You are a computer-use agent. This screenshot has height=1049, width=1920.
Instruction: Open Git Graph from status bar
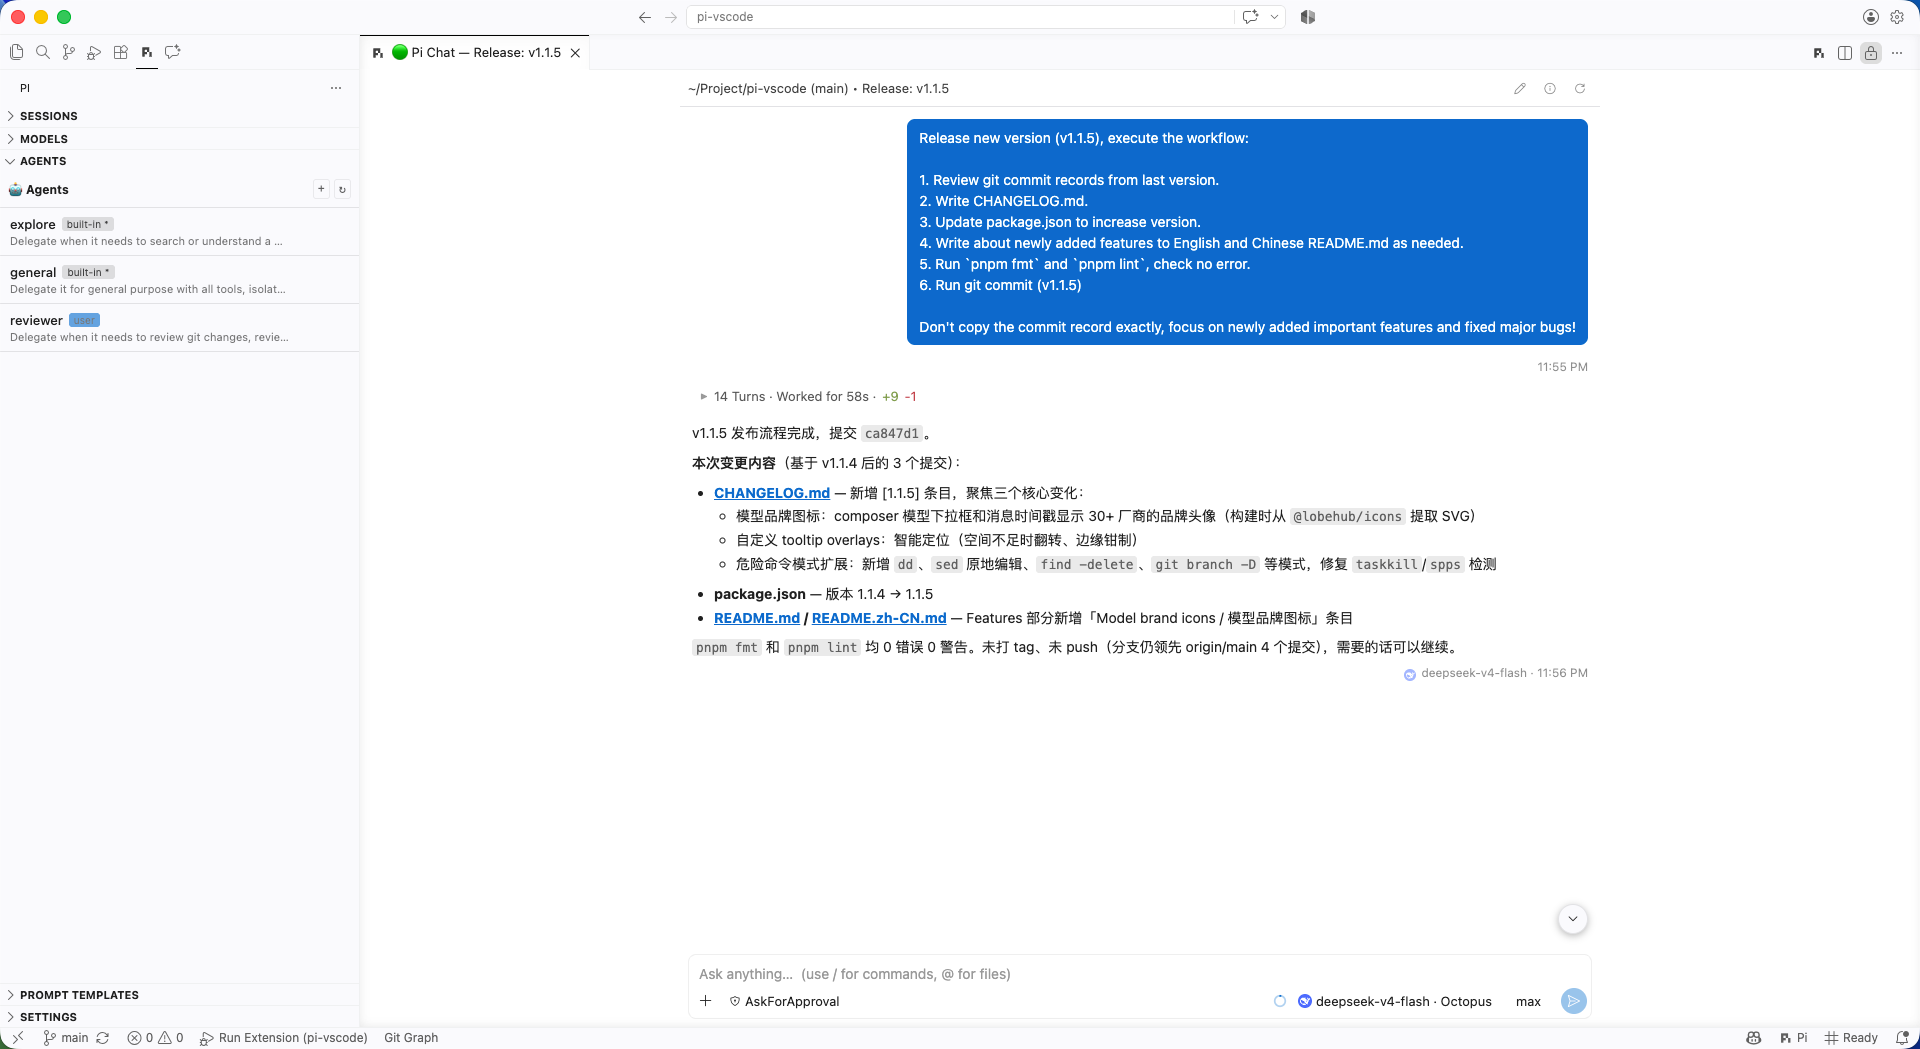(411, 1038)
